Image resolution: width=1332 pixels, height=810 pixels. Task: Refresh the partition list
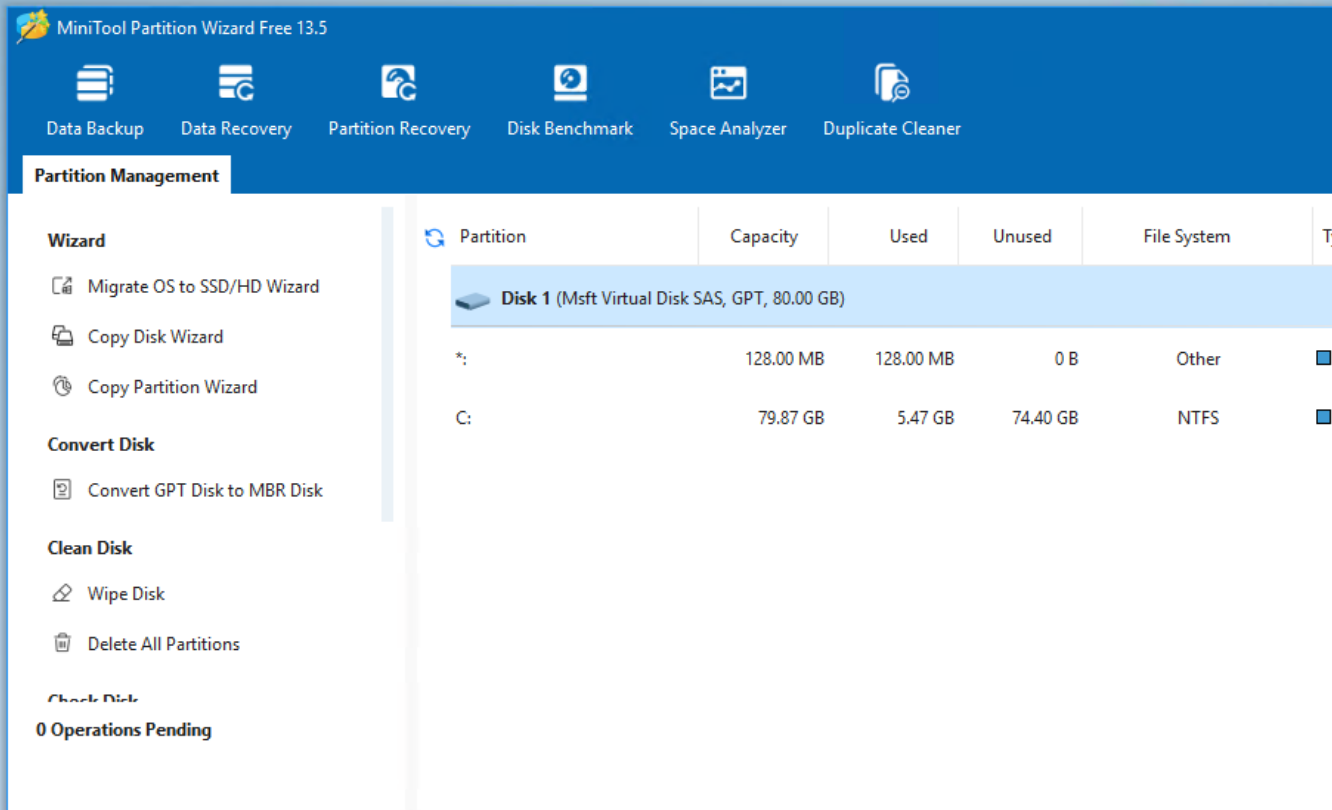click(431, 235)
